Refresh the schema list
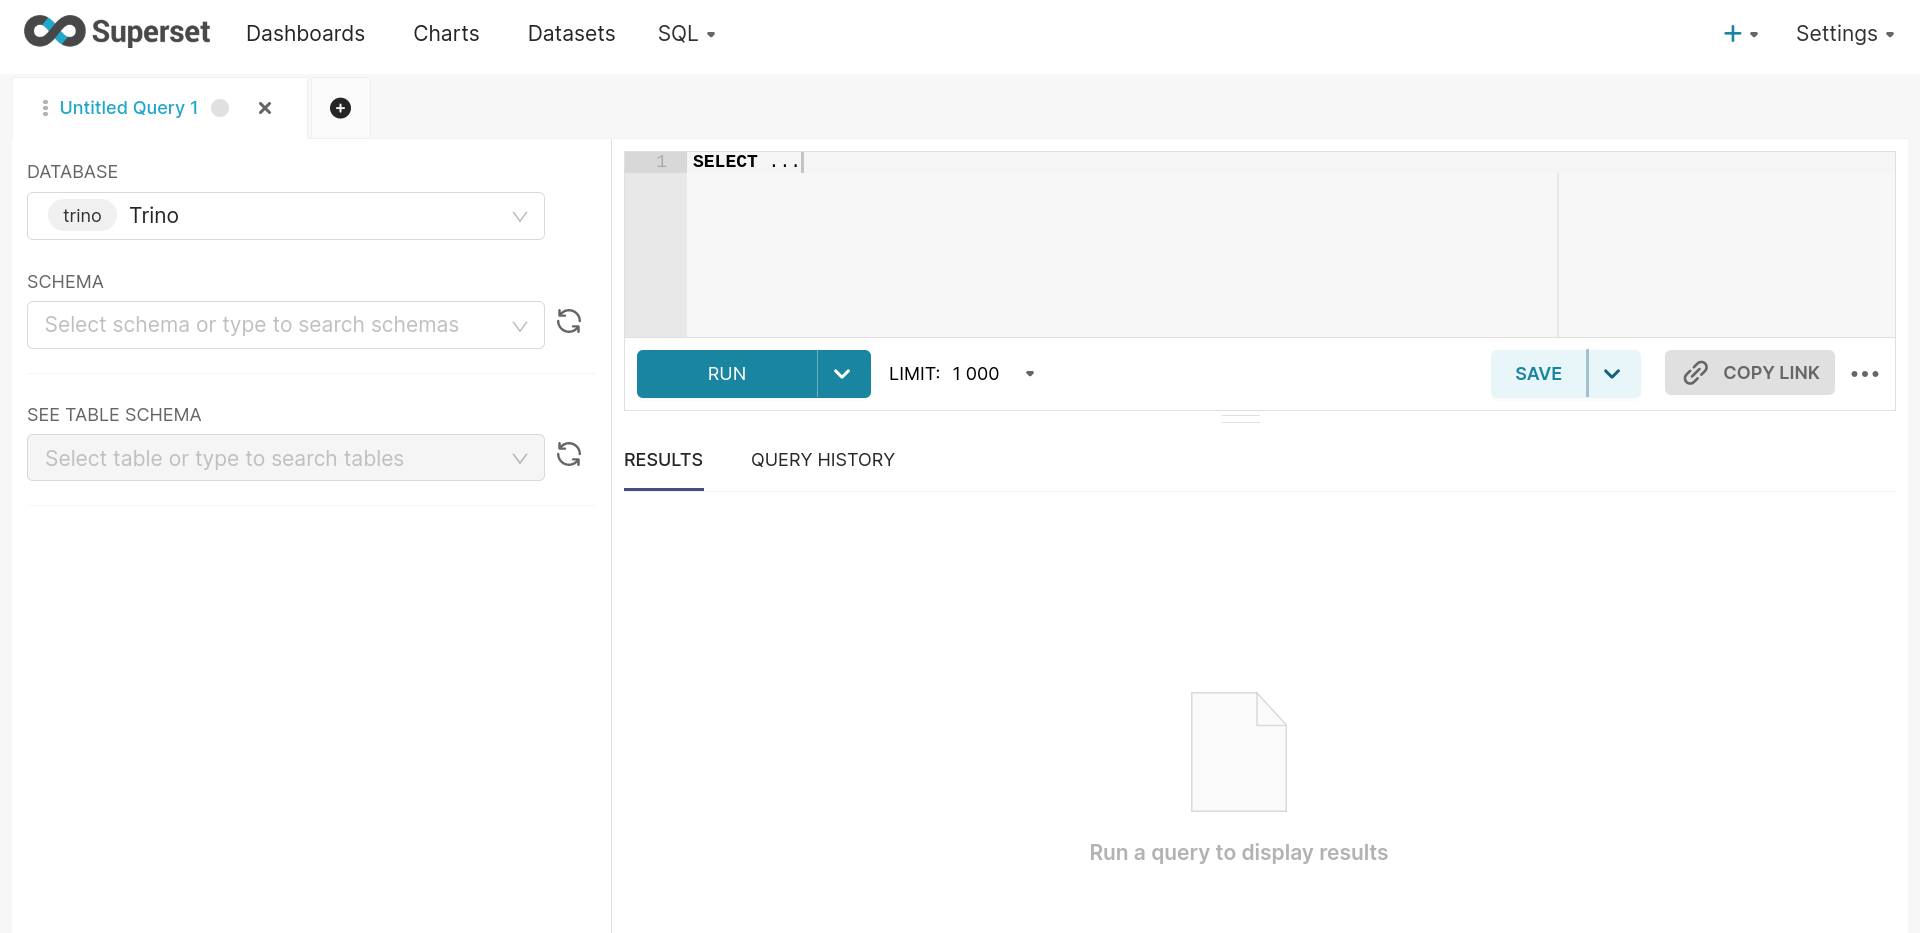 [x=569, y=321]
